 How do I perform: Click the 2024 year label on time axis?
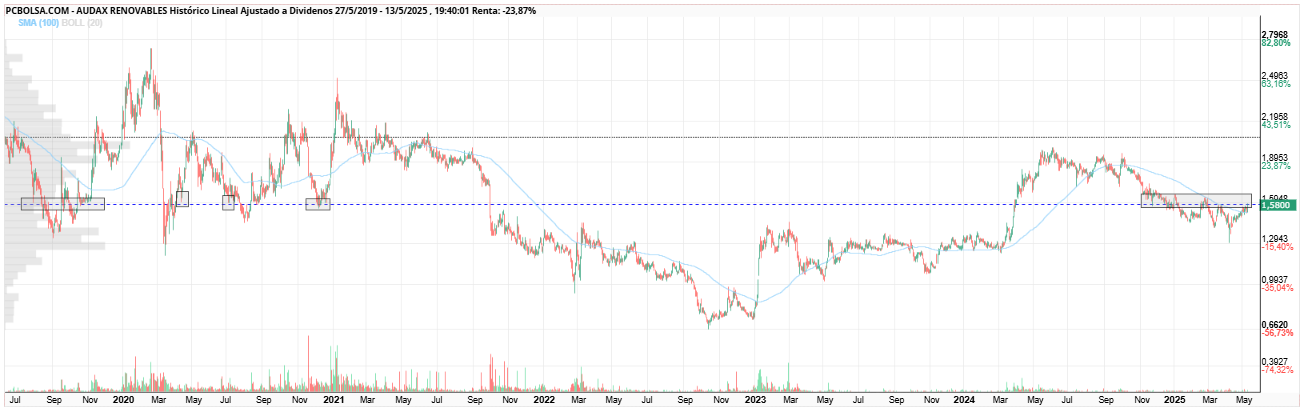964,399
